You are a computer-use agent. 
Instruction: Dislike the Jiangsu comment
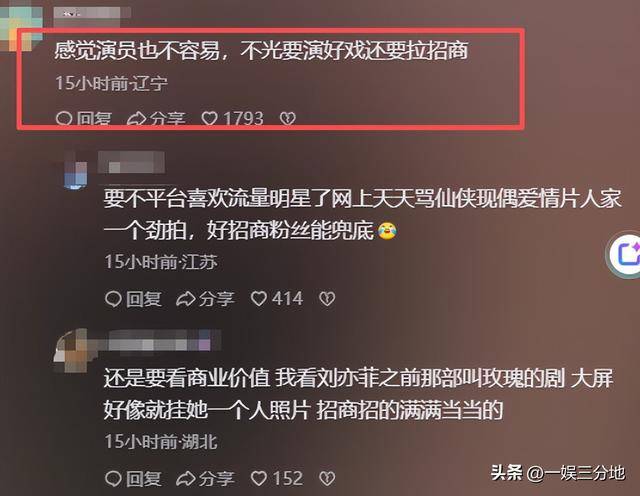click(327, 299)
